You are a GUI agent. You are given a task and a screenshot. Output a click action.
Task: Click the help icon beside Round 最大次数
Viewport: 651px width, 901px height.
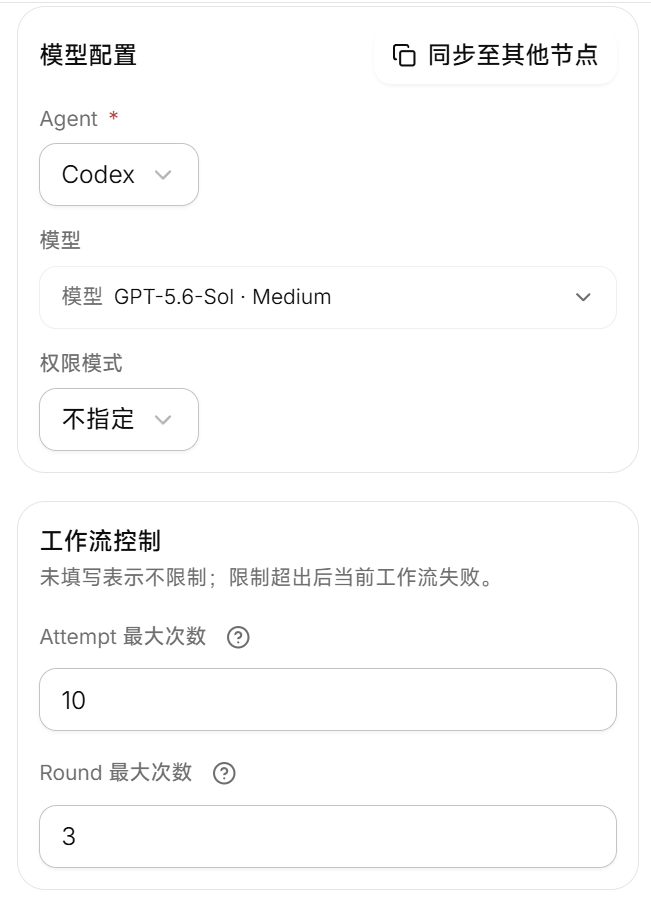click(224, 773)
